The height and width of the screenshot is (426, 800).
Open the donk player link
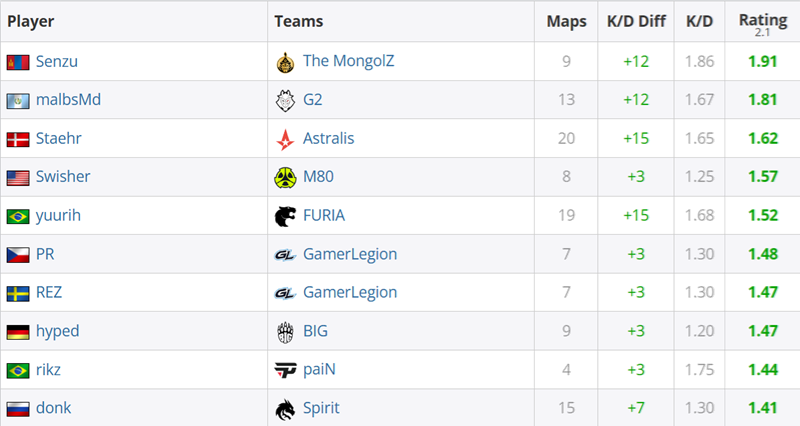coord(54,408)
